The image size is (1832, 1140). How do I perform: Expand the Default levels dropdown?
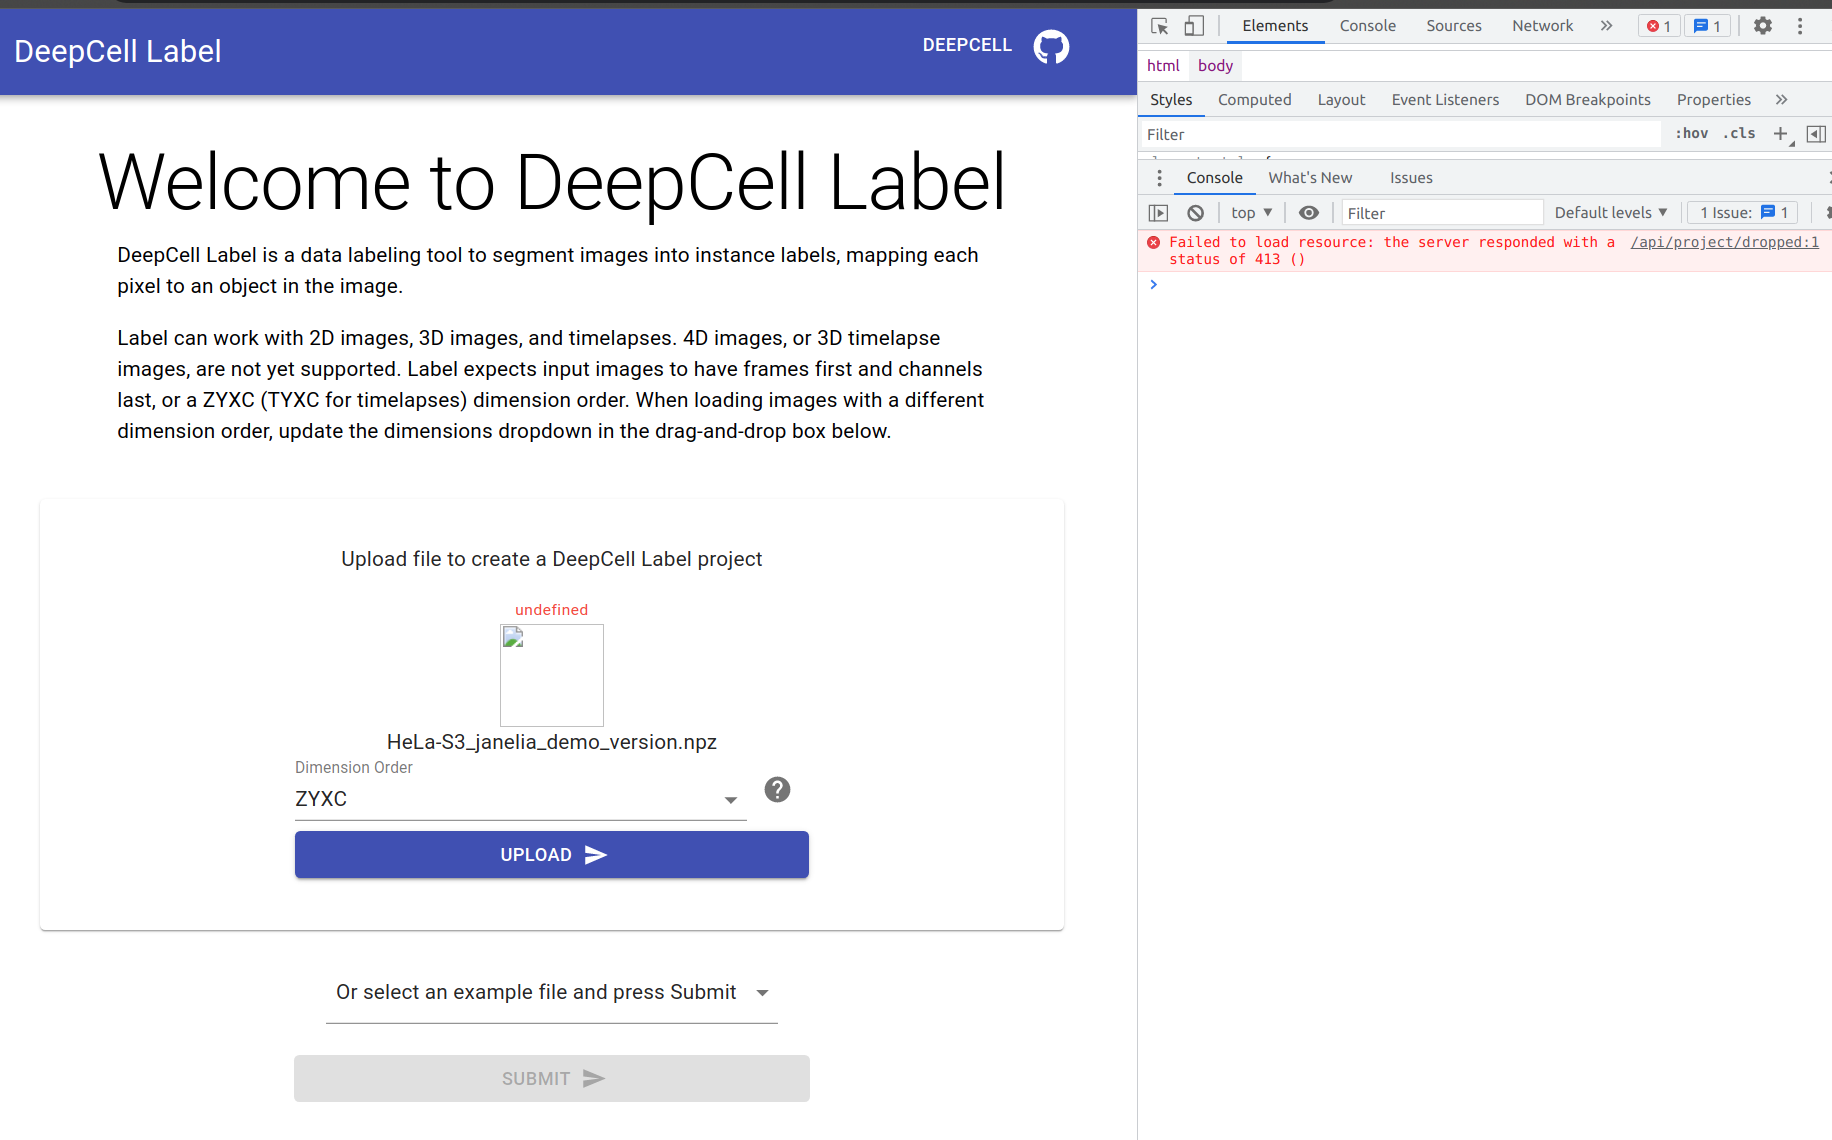pyautogui.click(x=1611, y=212)
